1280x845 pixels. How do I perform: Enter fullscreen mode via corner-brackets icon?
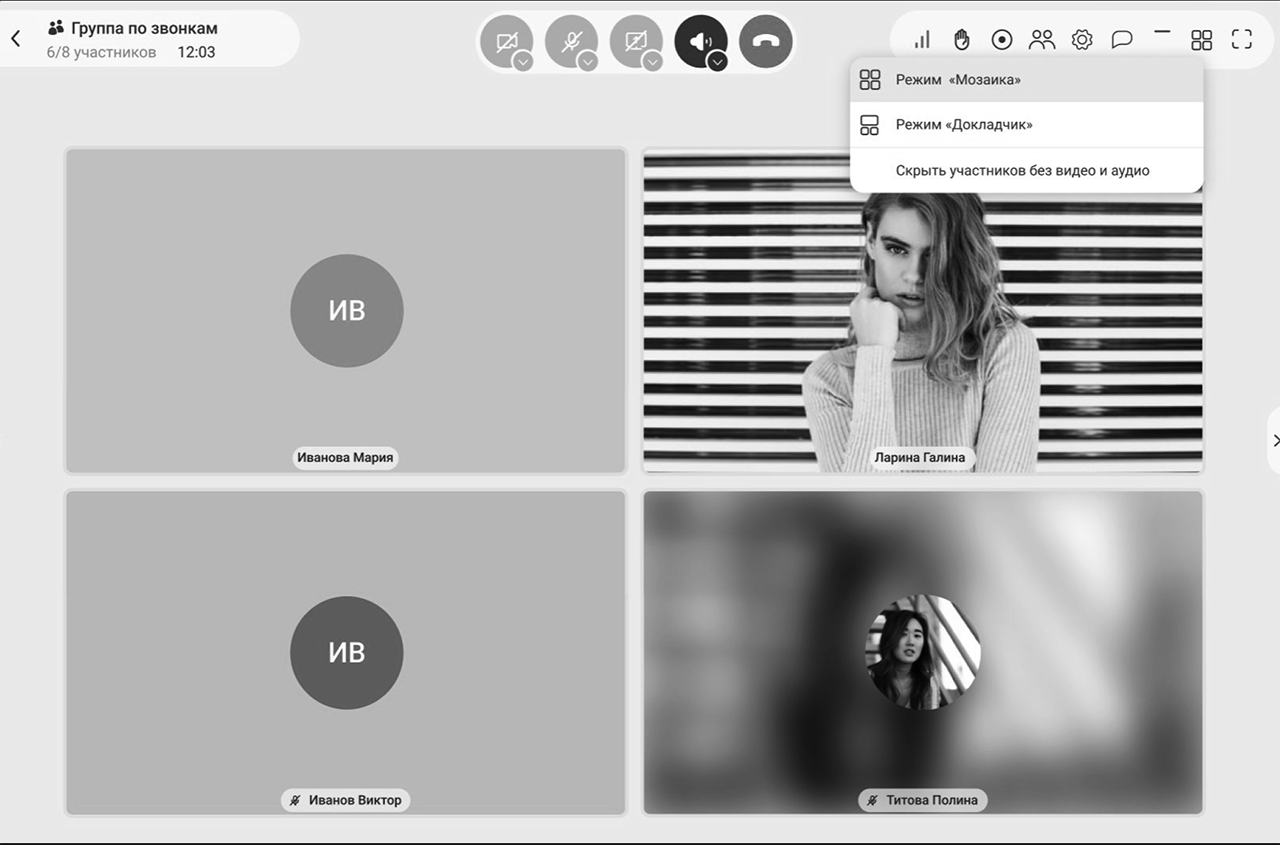tap(1242, 40)
